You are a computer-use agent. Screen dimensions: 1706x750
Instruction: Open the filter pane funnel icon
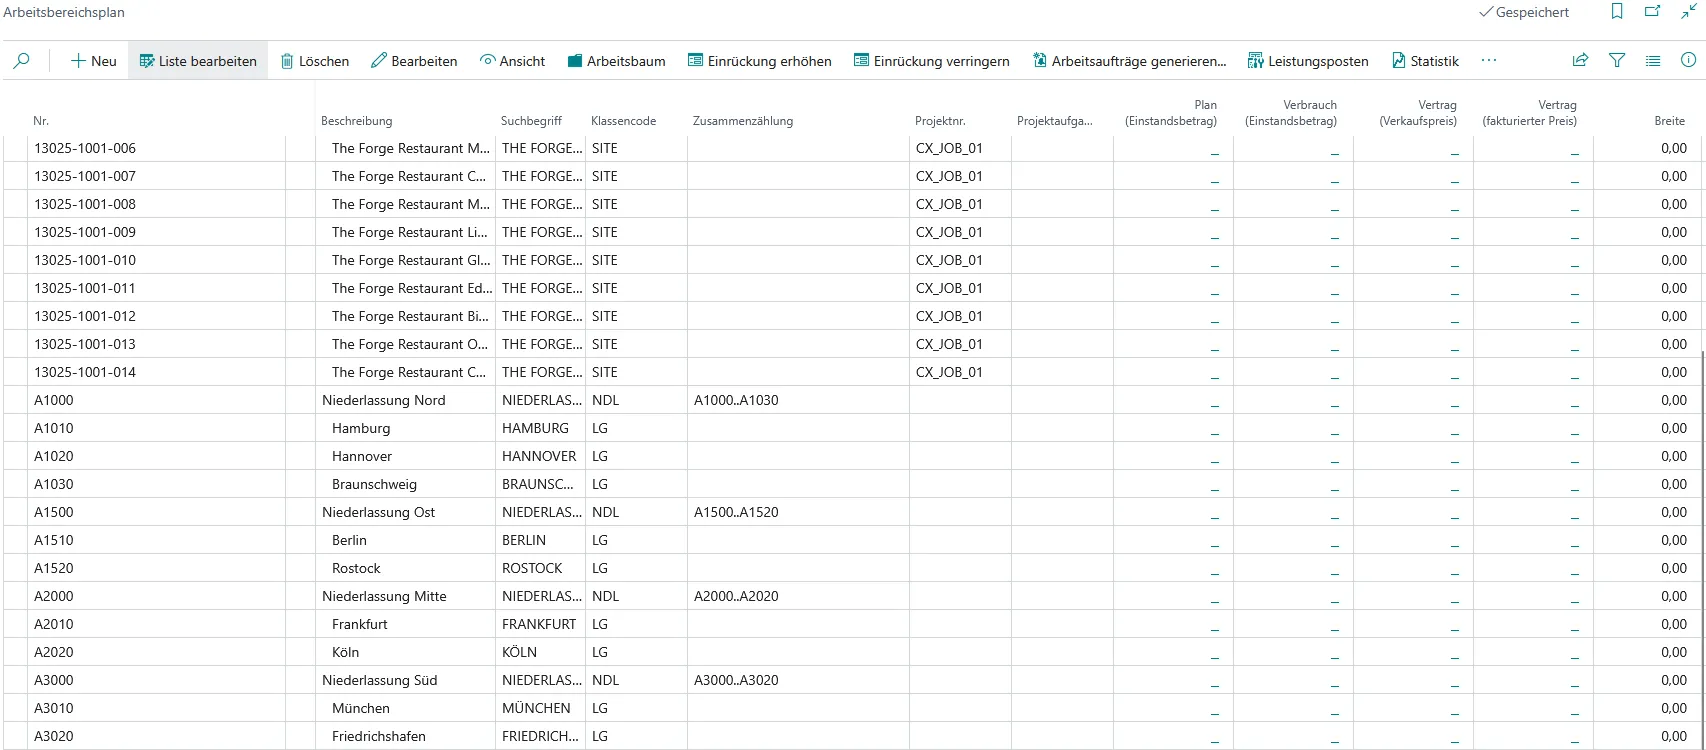pos(1617,61)
